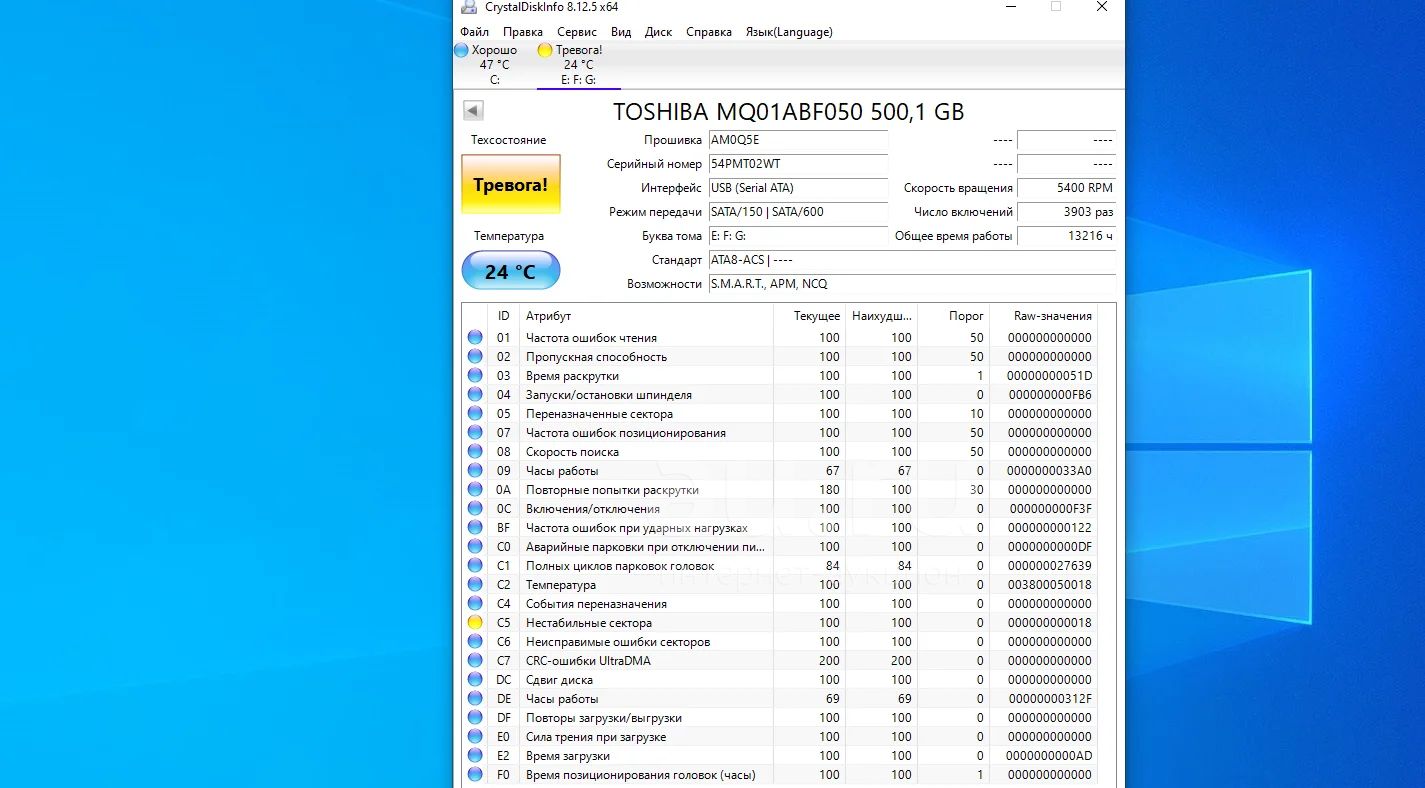This screenshot has height=788, width=1425.
Task: Select the Полных циклов парковок головок row
Action: 780,565
